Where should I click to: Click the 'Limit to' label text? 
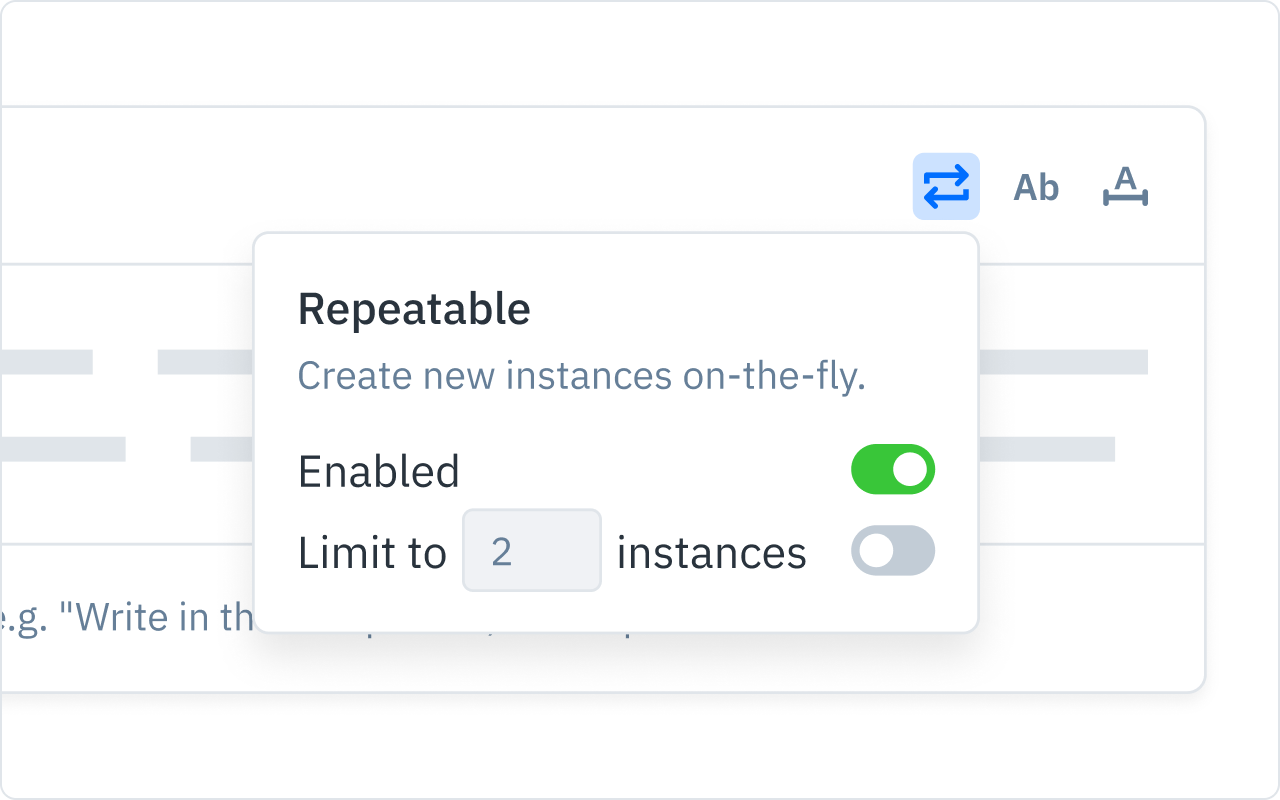[x=372, y=552]
